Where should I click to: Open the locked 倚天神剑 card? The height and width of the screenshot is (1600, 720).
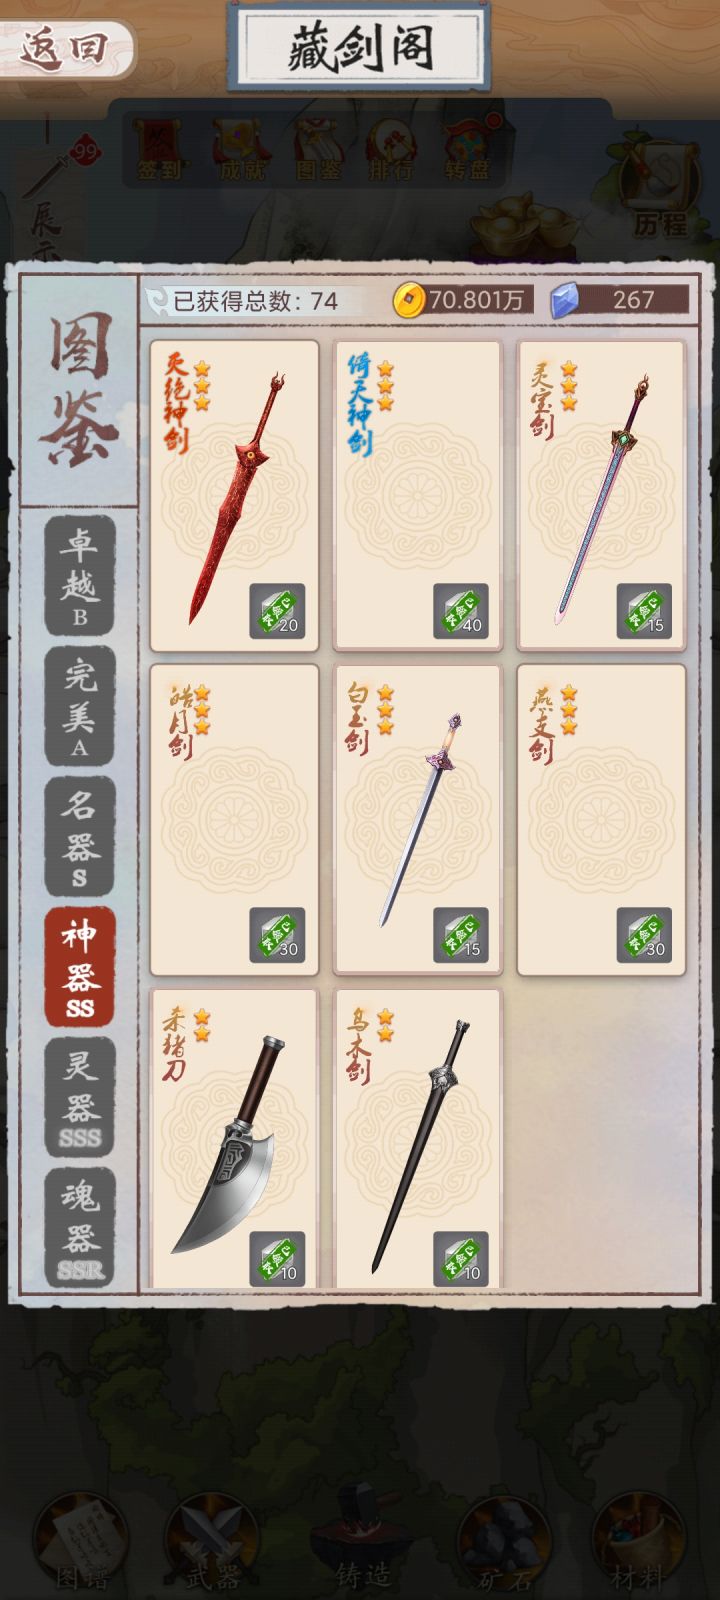pos(417,496)
